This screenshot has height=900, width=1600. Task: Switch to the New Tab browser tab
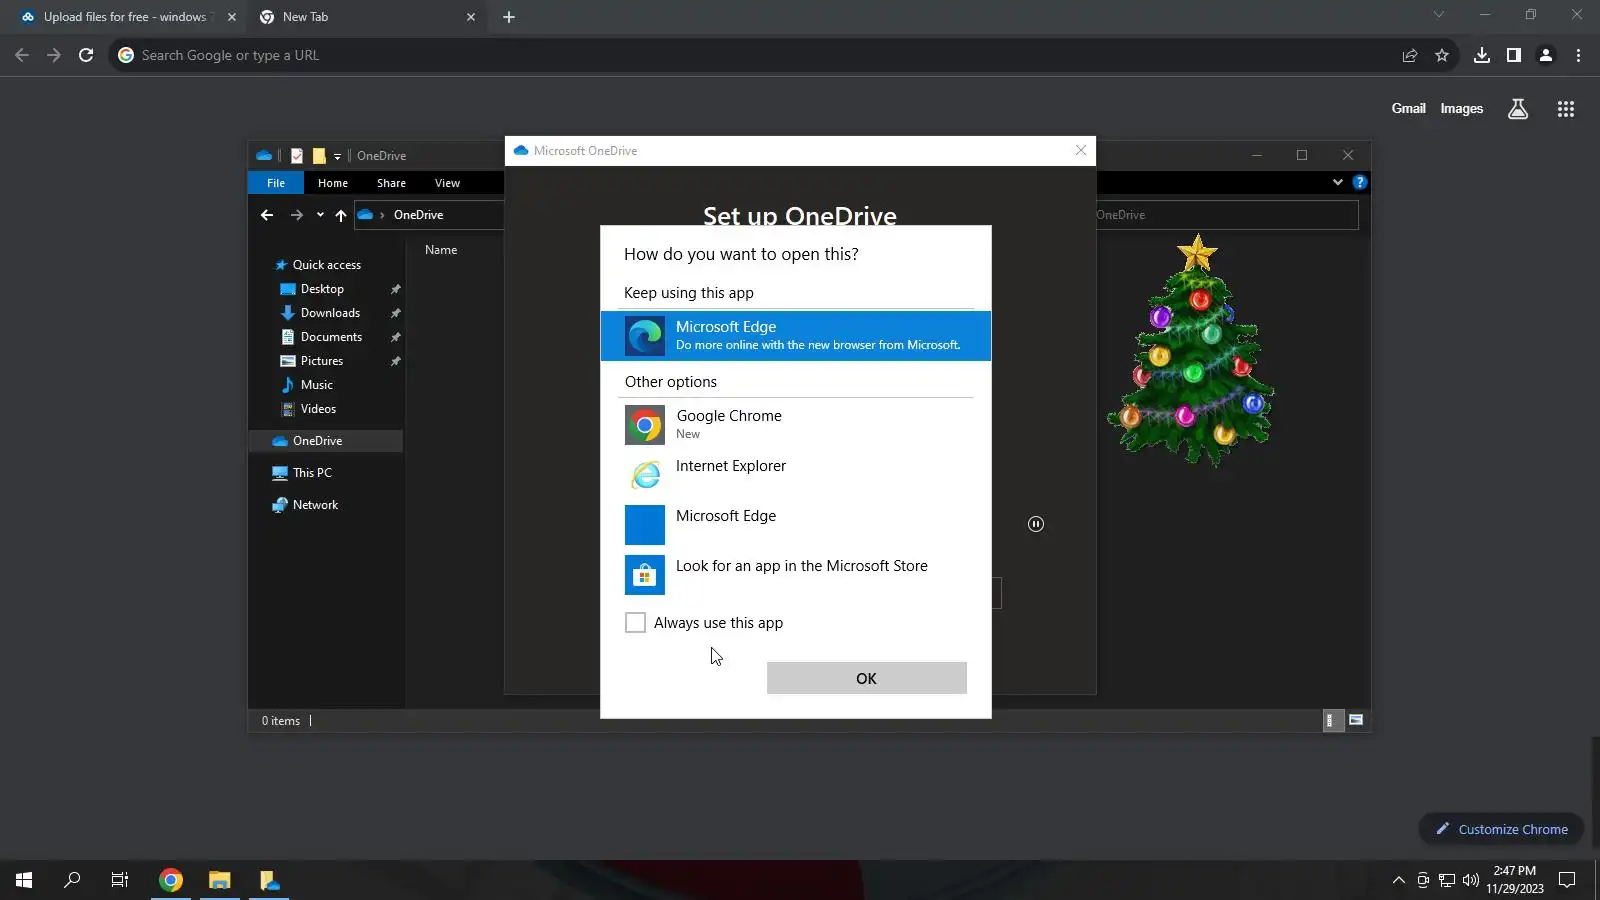pos(367,17)
